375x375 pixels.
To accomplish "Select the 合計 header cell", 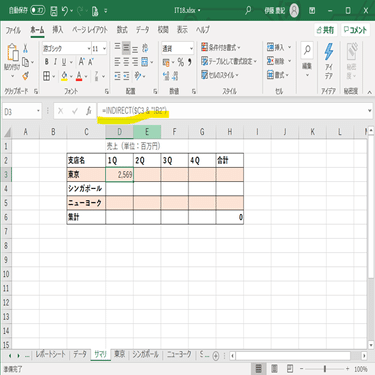I will coord(230,161).
